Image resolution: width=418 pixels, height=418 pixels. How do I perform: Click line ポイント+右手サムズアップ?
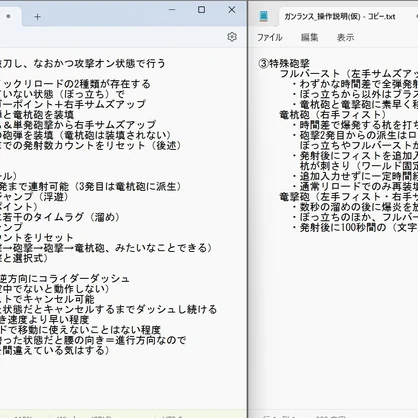click(x=73, y=104)
